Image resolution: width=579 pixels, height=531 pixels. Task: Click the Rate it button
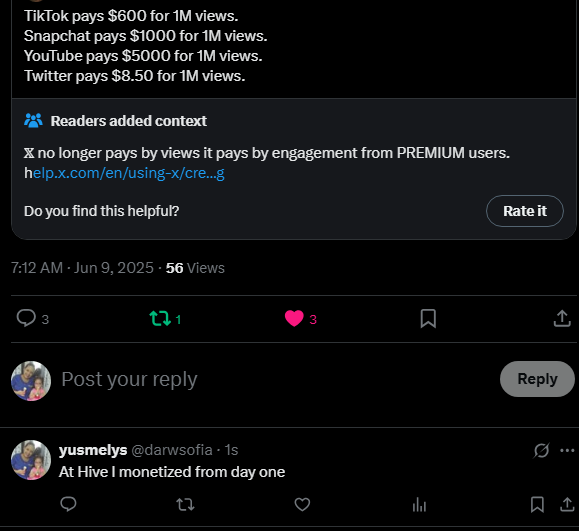[525, 211]
